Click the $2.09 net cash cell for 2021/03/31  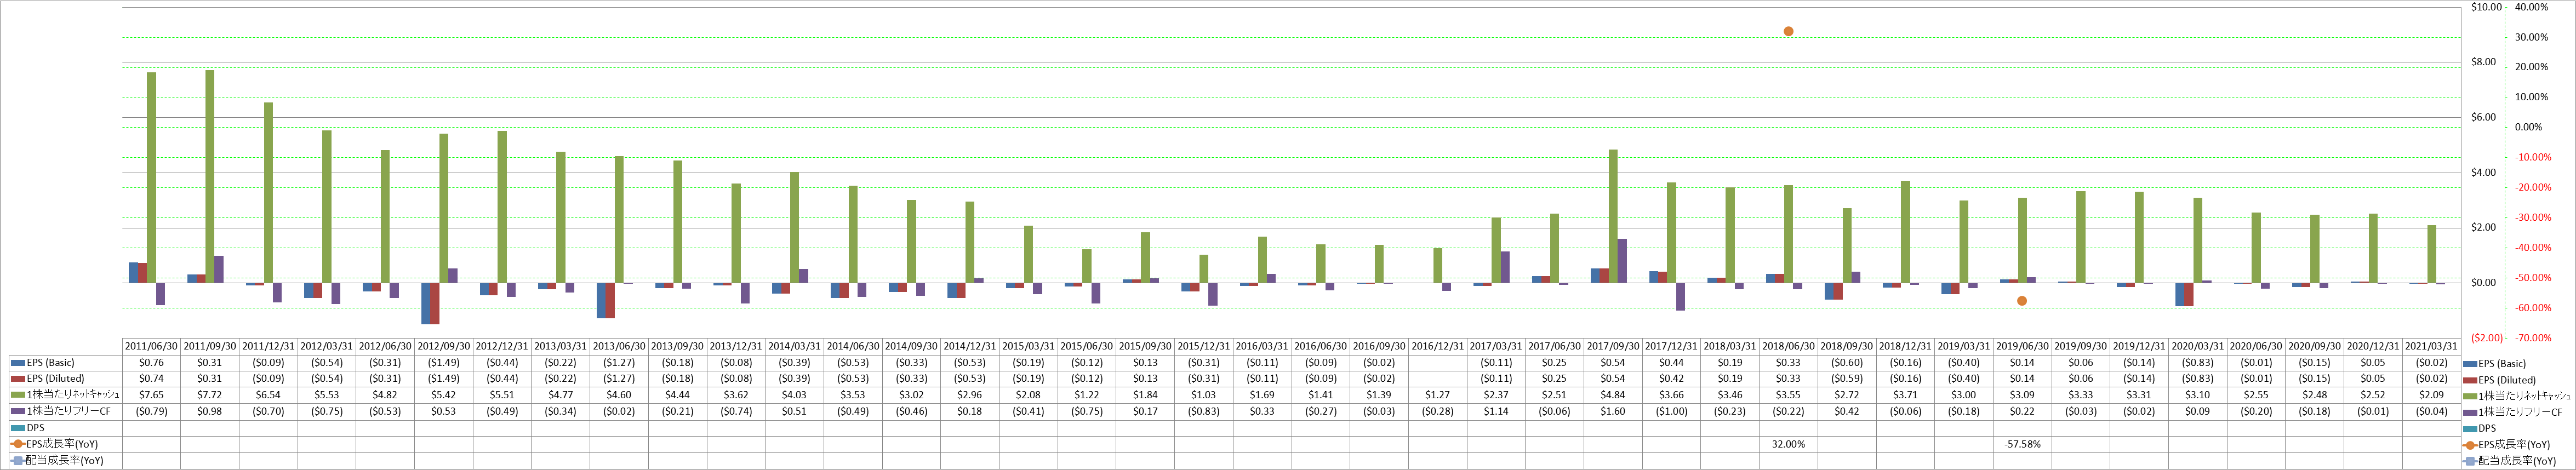tap(2432, 395)
